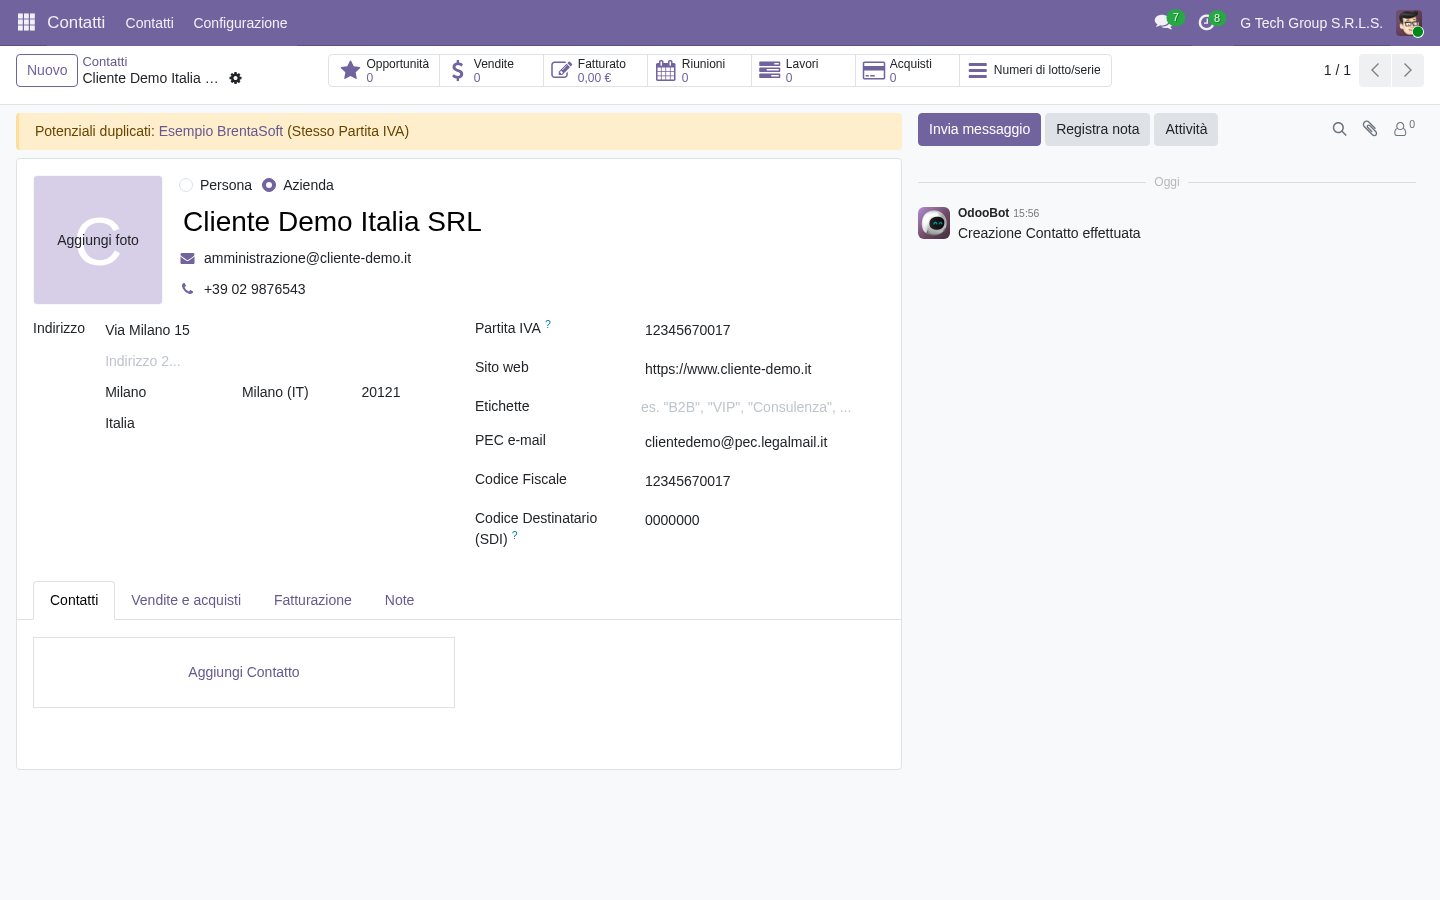Screen dimensions: 1440x900
Task: Select the Persona radio option
Action: coord(186,185)
